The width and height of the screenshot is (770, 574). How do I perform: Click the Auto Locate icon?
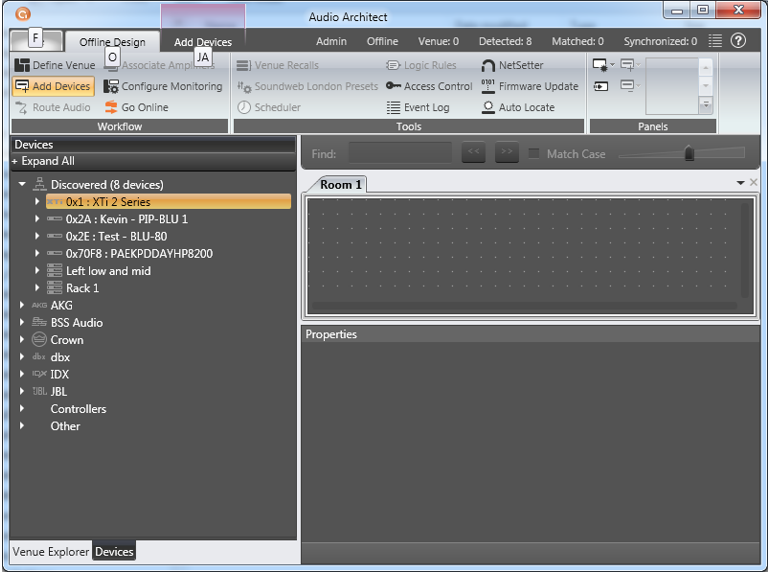488,108
